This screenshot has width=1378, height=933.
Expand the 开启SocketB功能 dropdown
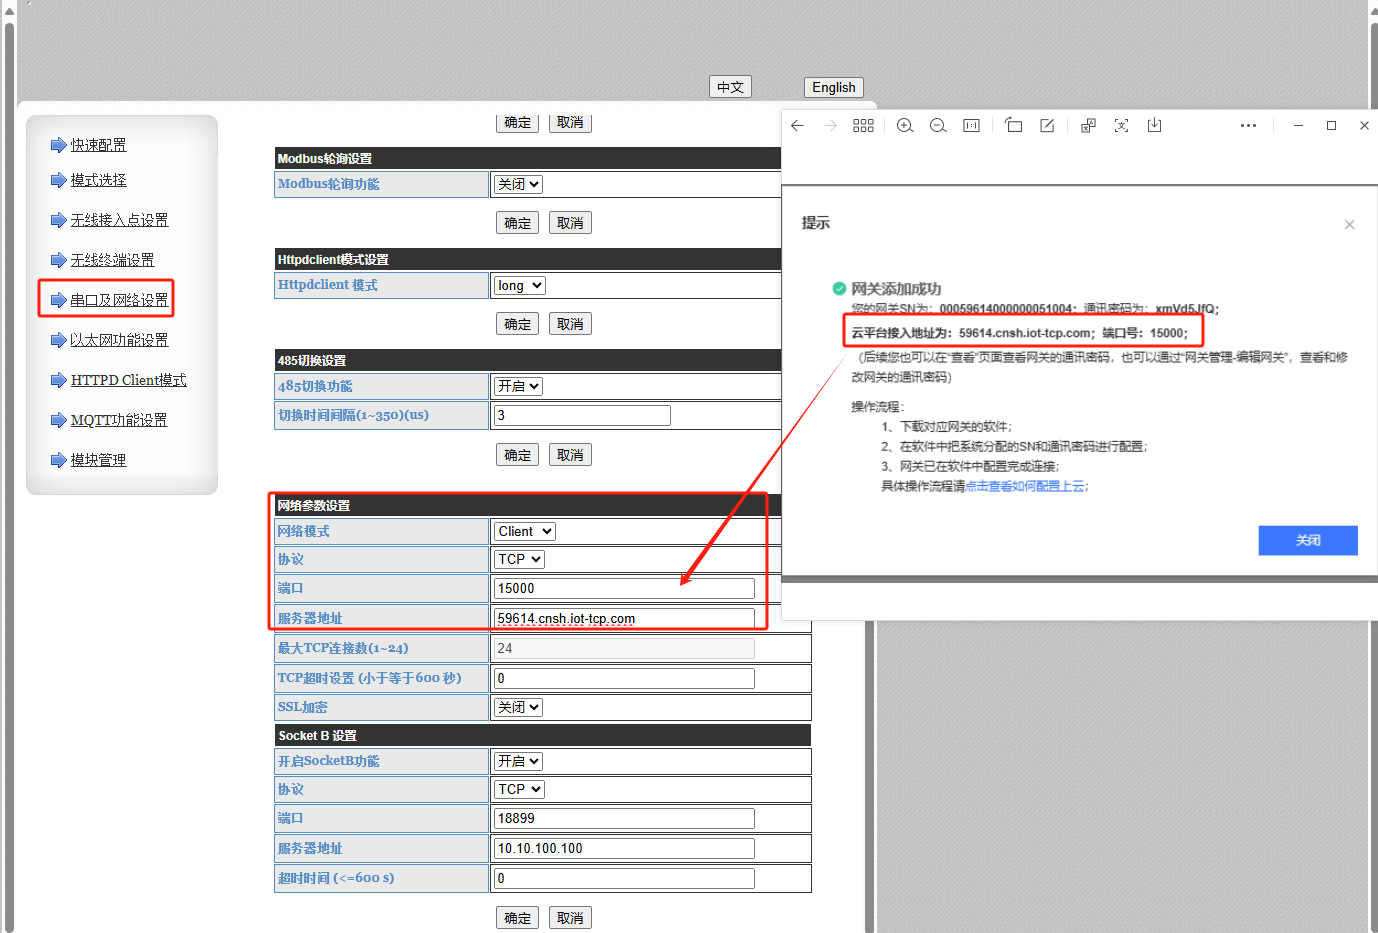coord(518,761)
